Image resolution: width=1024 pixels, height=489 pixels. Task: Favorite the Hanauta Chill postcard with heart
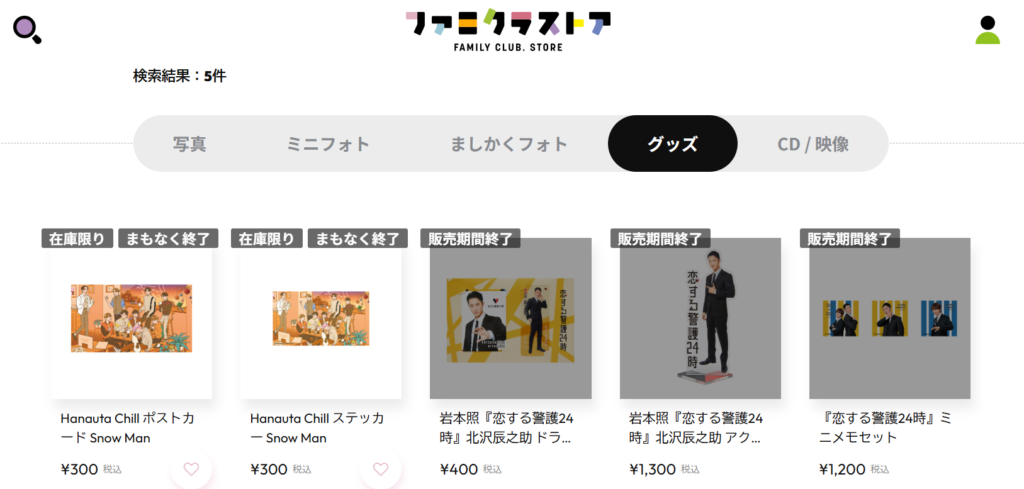191,469
